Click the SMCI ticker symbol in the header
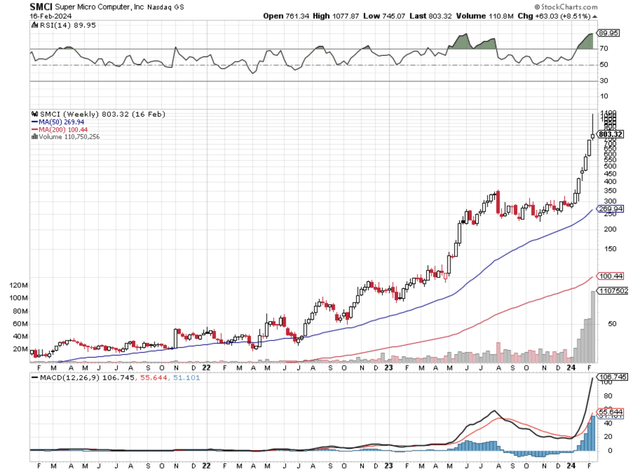The image size is (640, 475). [41, 7]
